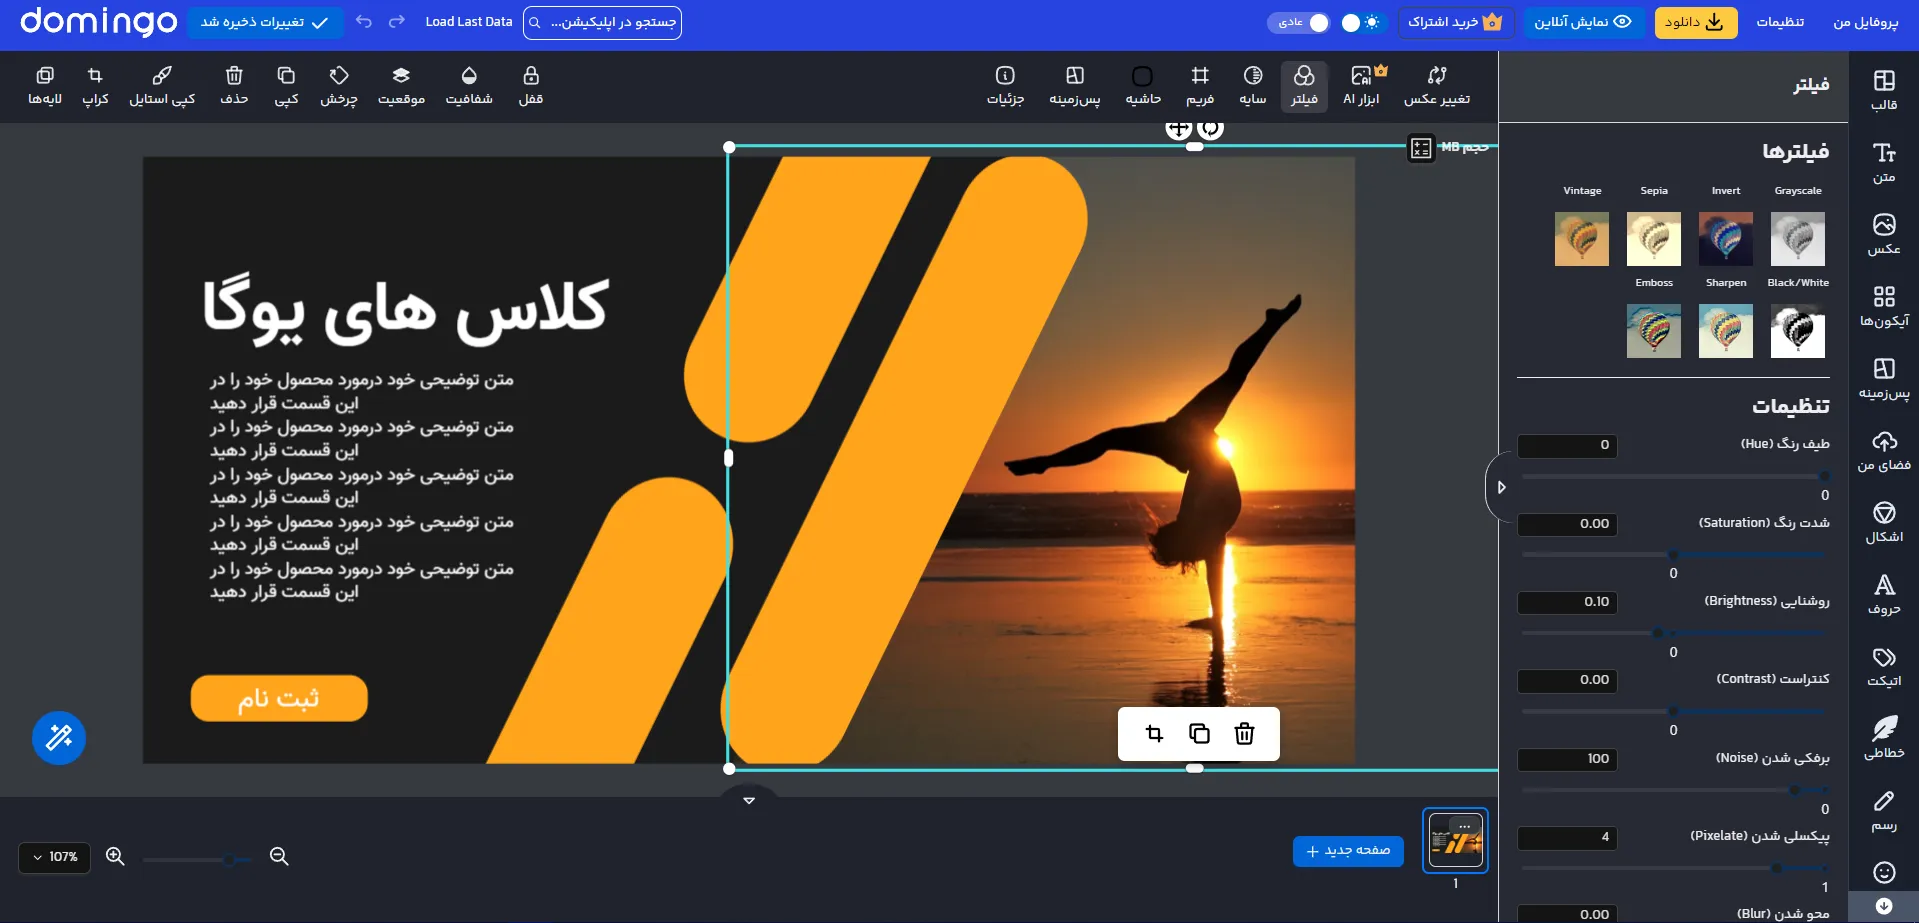Open Settings (تنظیمات) in header
This screenshot has height=923, width=1919.
1780,22
